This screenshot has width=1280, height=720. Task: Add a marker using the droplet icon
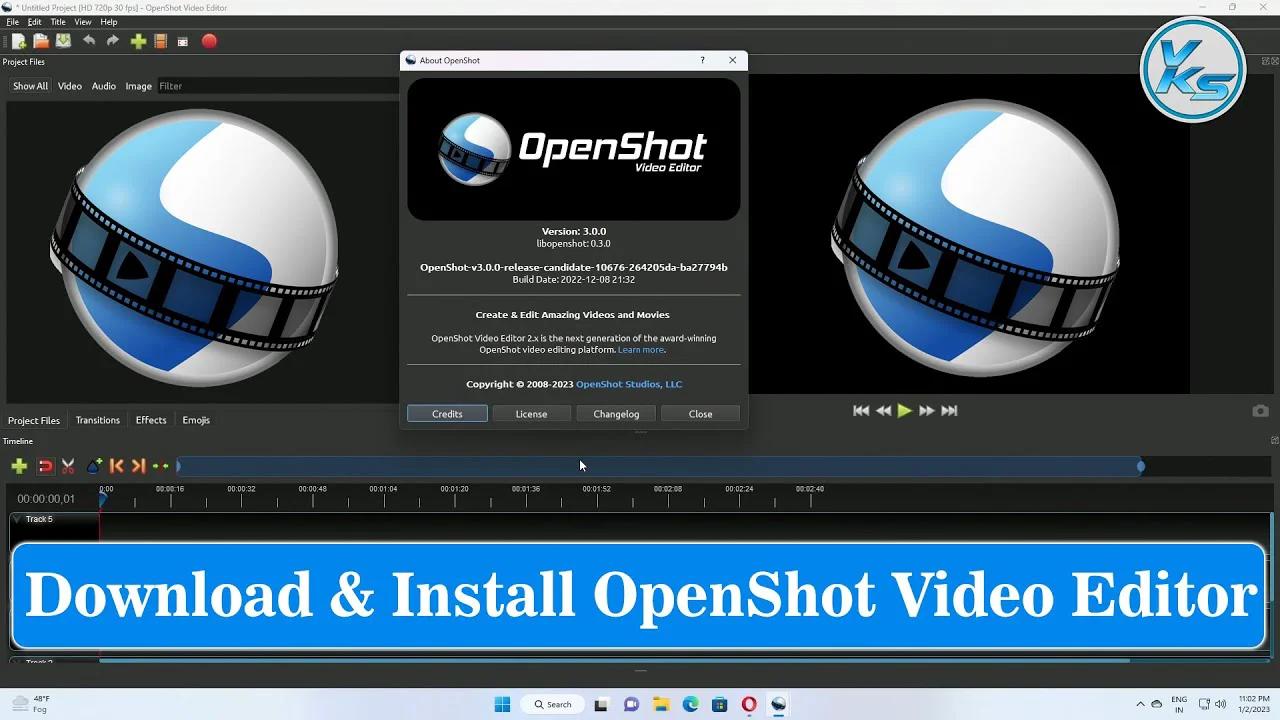92,466
